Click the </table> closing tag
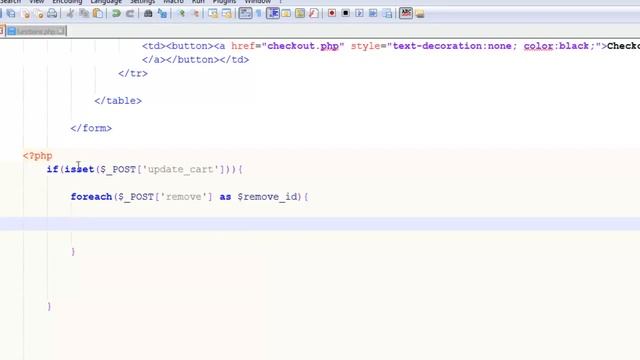The height and width of the screenshot is (360, 640). pyautogui.click(x=118, y=101)
